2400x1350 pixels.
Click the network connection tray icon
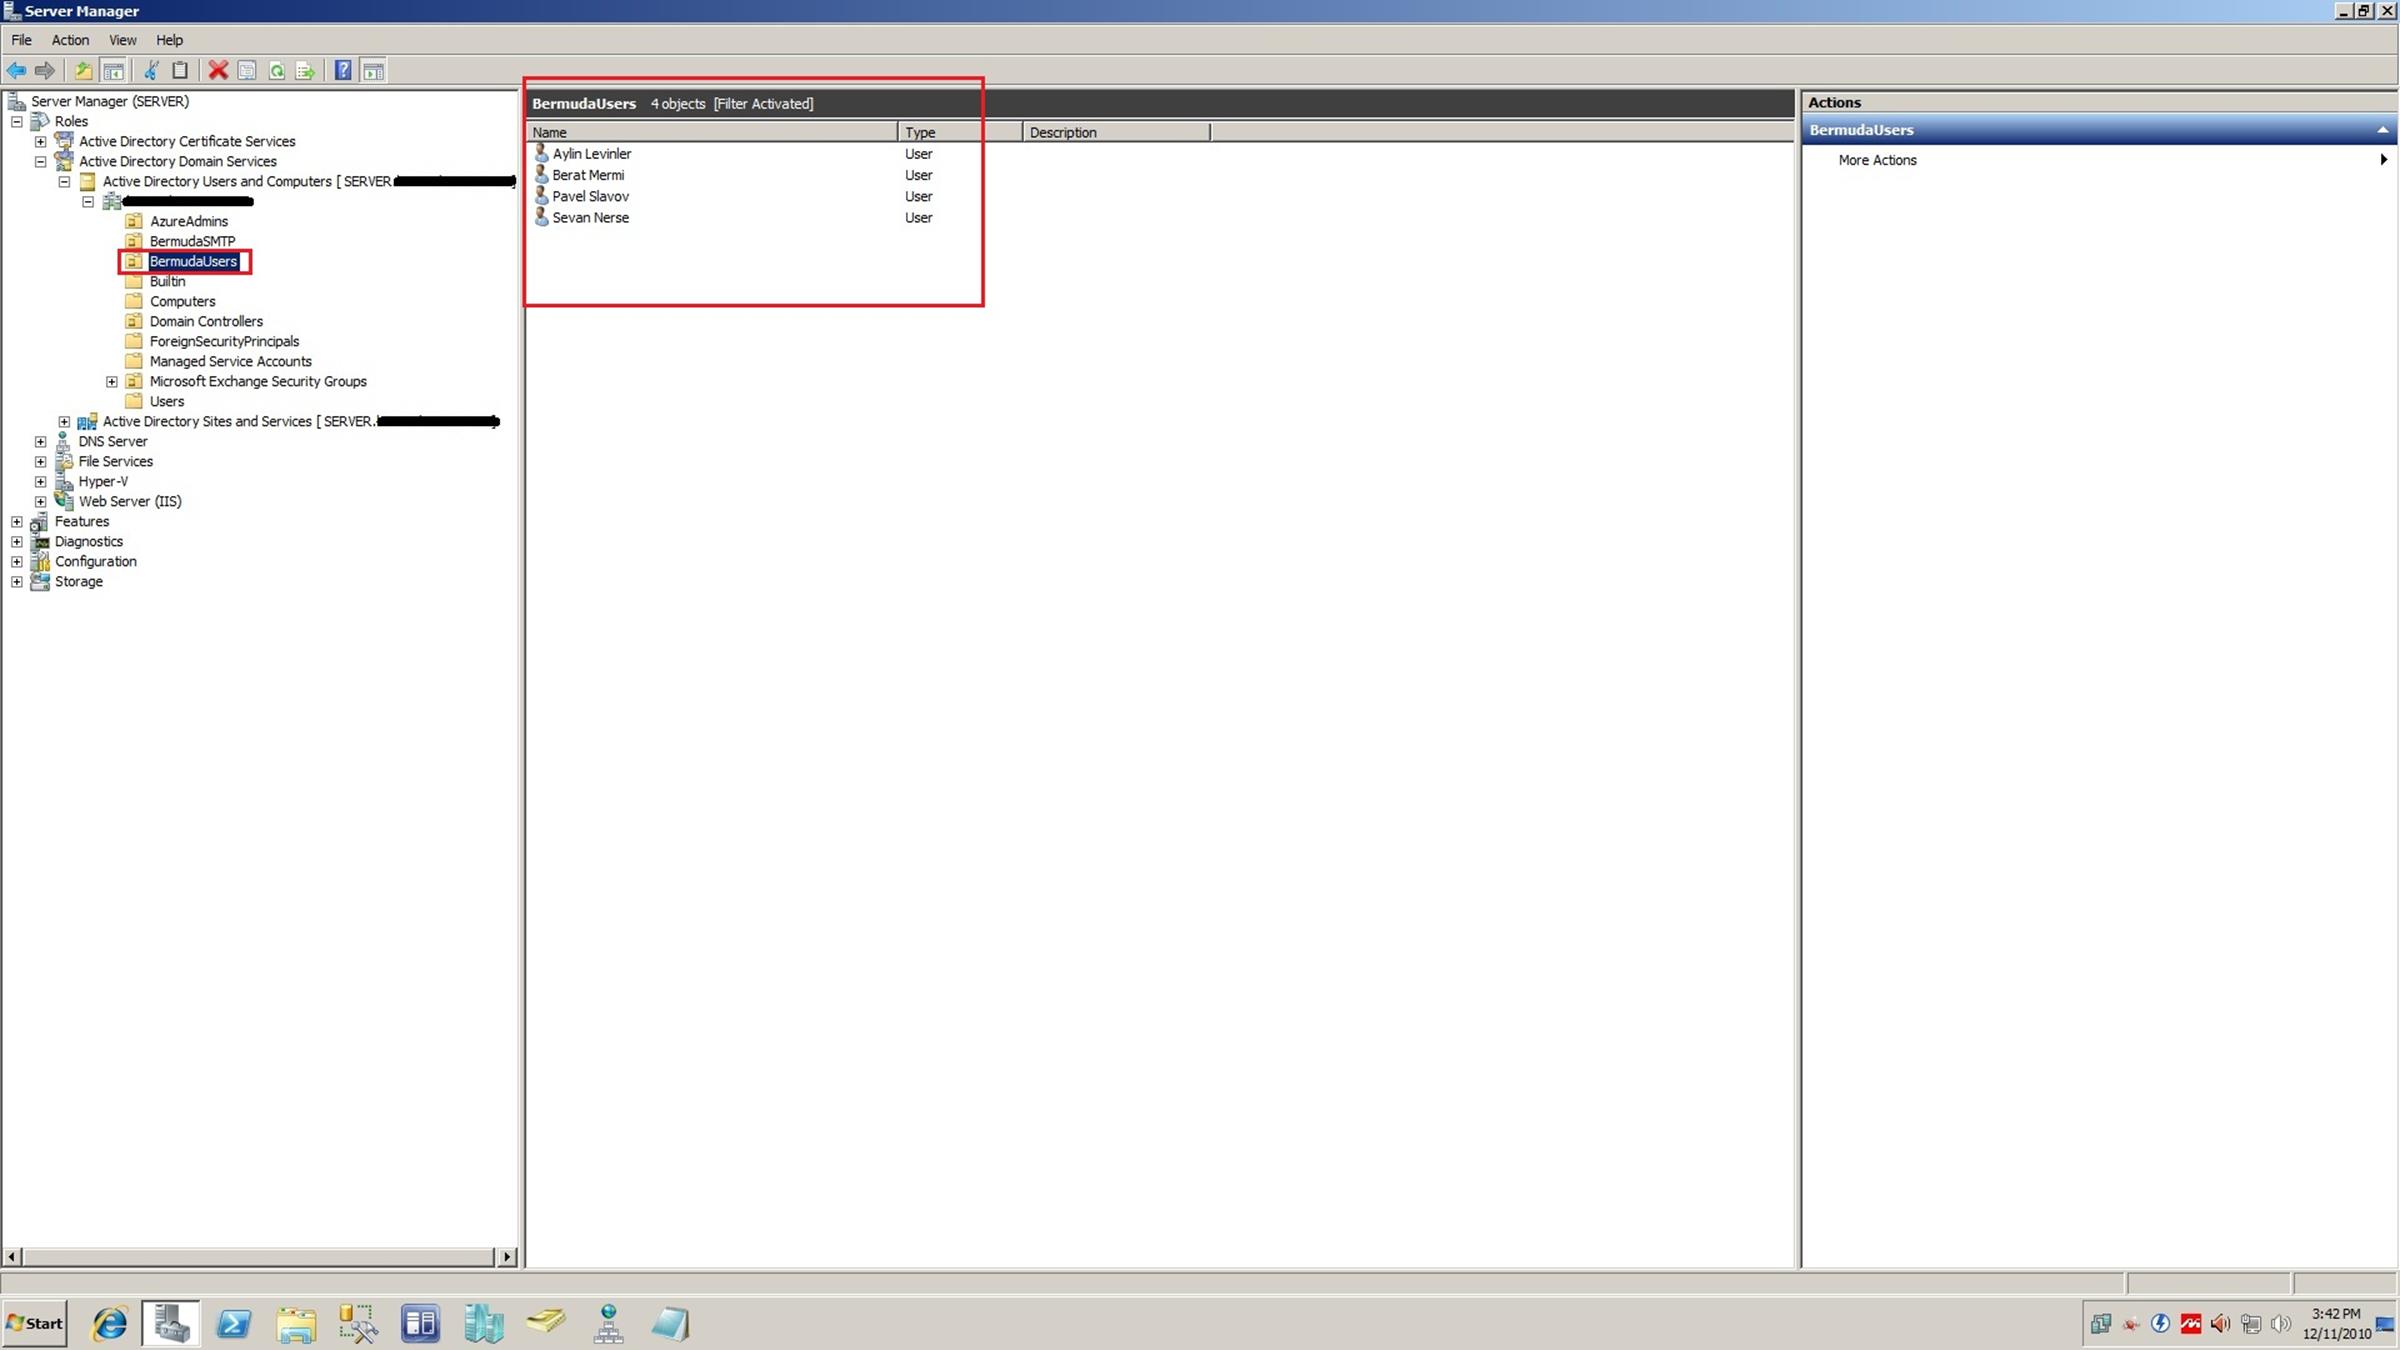[x=2251, y=1324]
